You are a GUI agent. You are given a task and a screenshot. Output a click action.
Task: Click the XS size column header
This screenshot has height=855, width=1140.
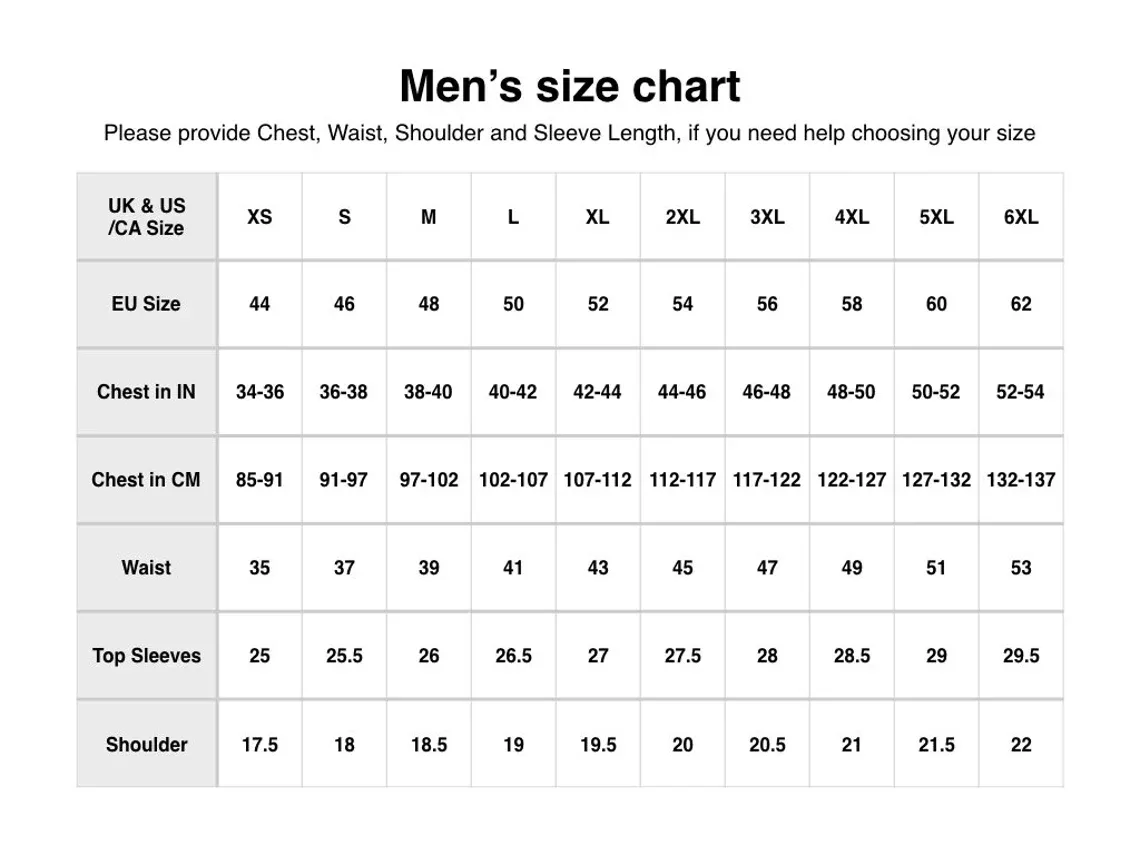point(259,217)
